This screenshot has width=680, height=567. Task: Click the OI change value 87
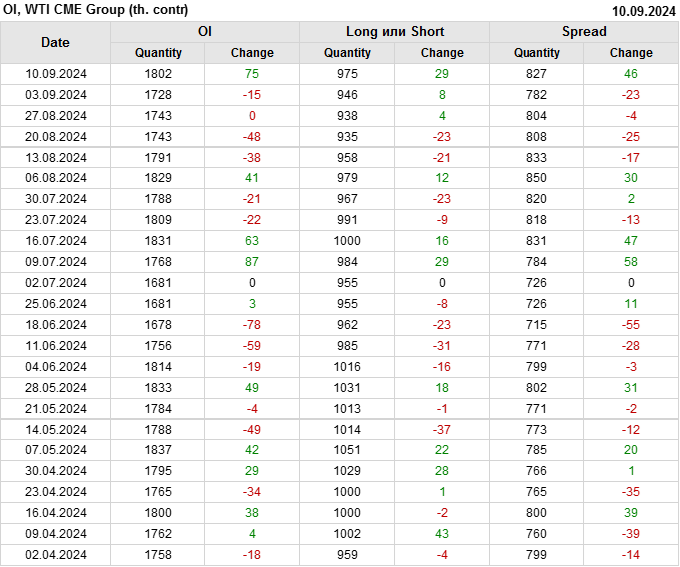(x=251, y=262)
